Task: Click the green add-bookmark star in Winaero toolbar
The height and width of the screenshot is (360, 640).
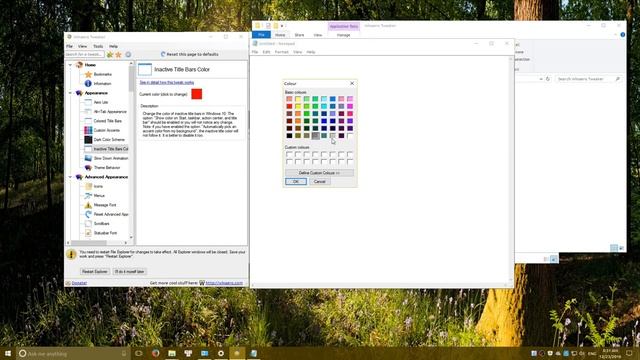Action: tap(109, 54)
